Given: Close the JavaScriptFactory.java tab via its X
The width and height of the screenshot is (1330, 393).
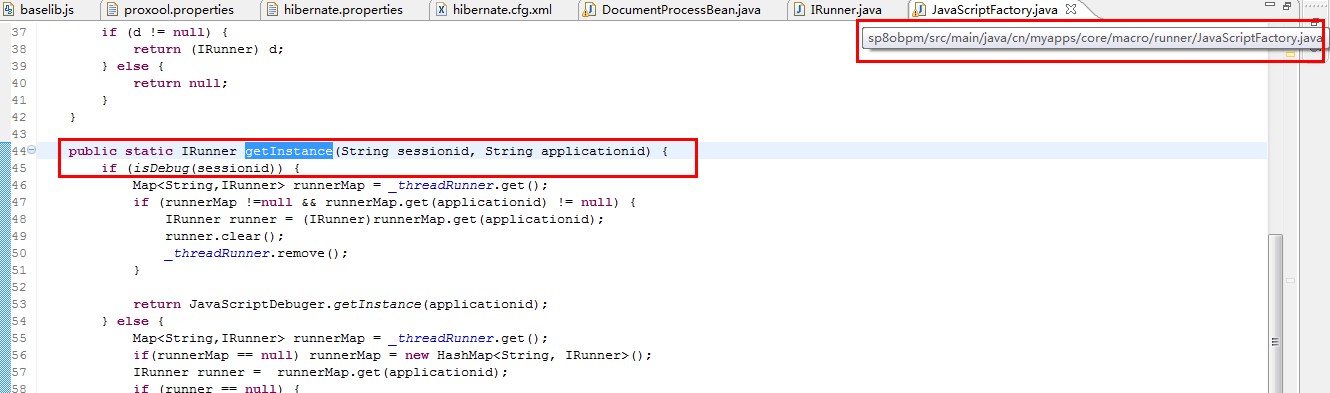Looking at the screenshot, I should point(1071,9).
